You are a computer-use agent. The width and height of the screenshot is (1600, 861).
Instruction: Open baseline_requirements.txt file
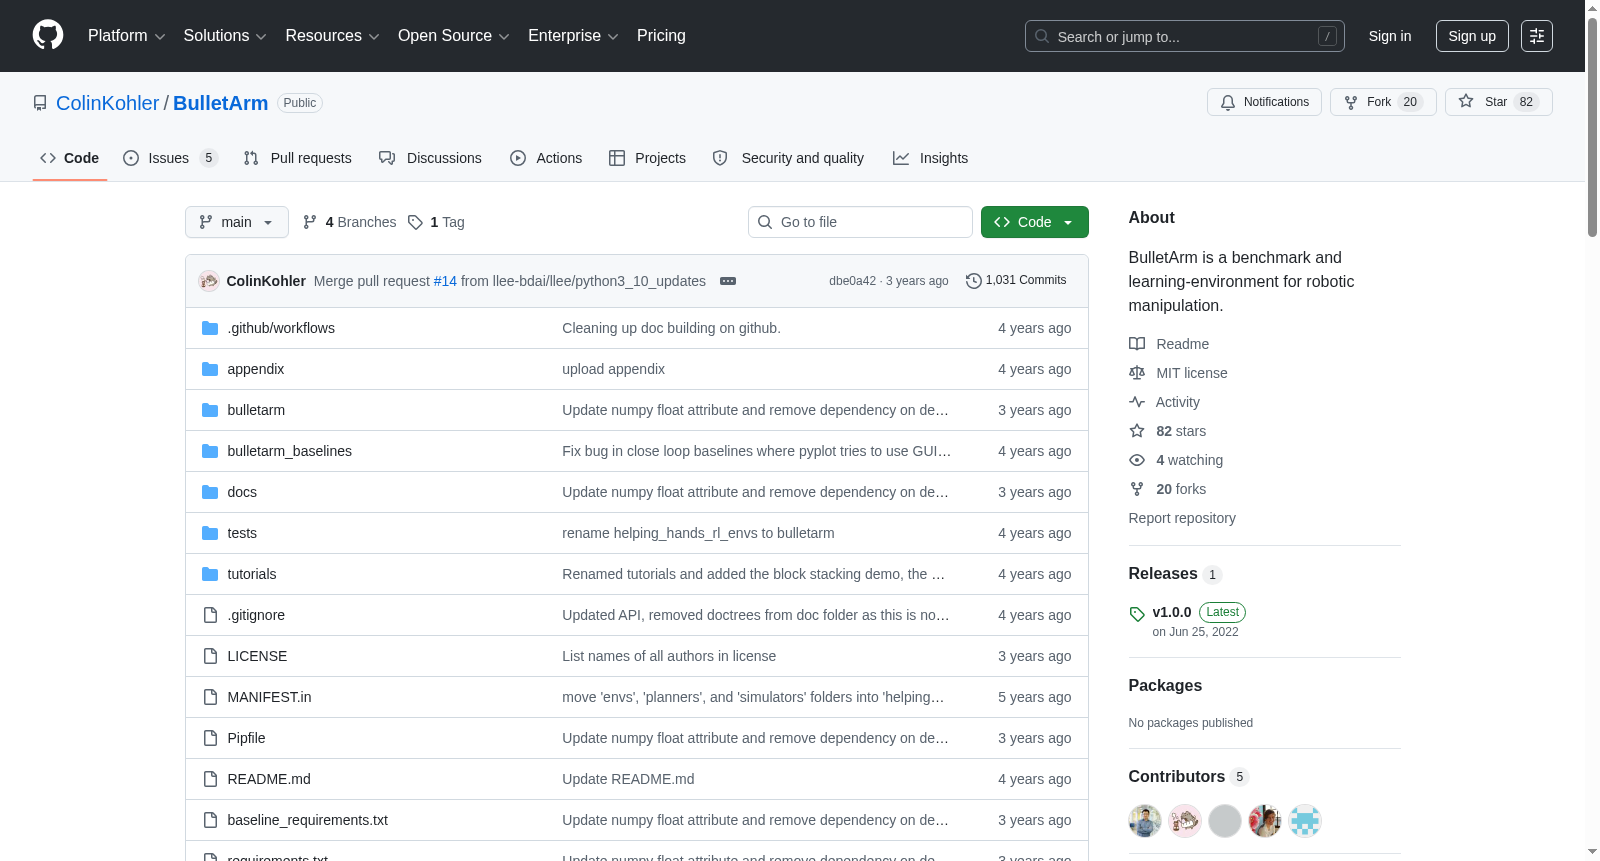(308, 820)
